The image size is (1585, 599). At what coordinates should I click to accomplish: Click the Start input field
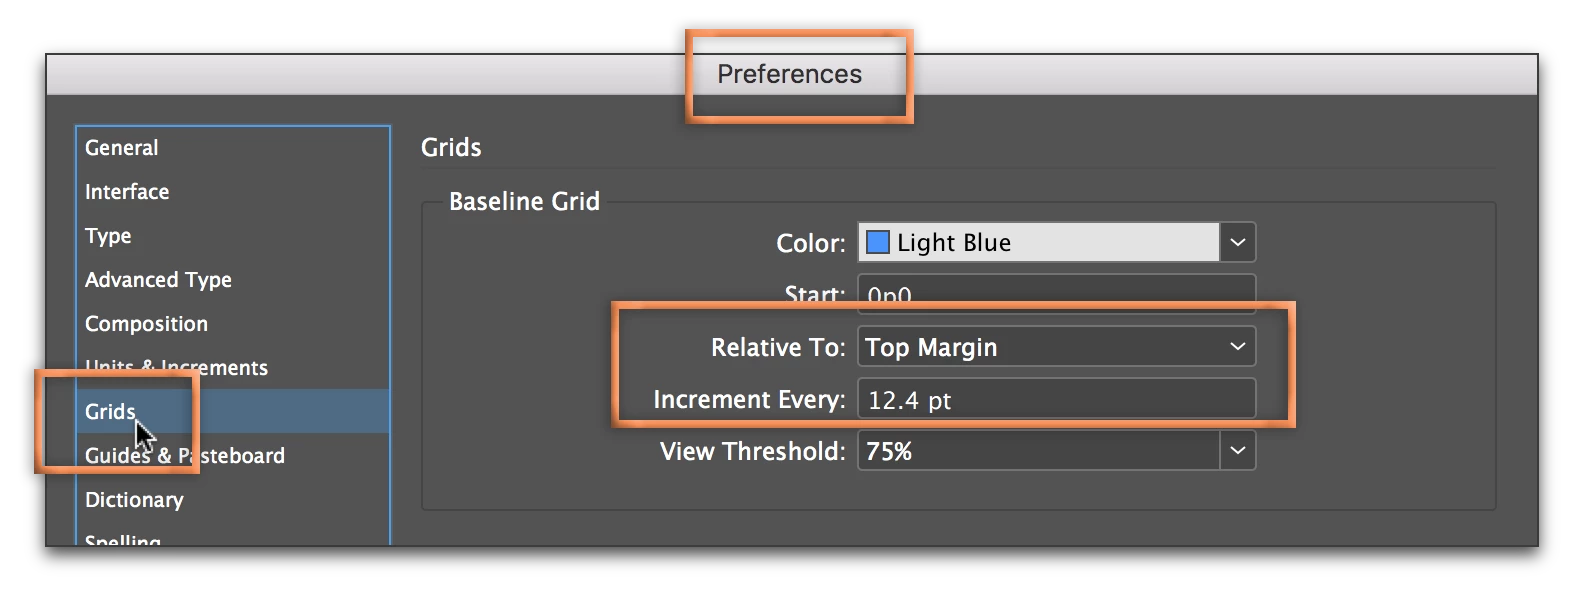click(x=1056, y=292)
